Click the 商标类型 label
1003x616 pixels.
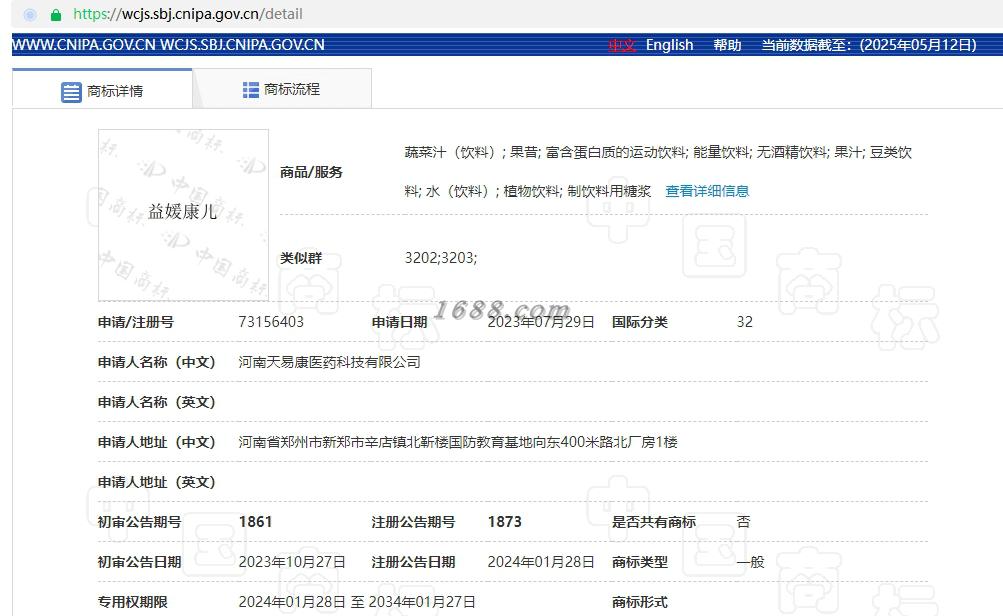click(x=640, y=562)
